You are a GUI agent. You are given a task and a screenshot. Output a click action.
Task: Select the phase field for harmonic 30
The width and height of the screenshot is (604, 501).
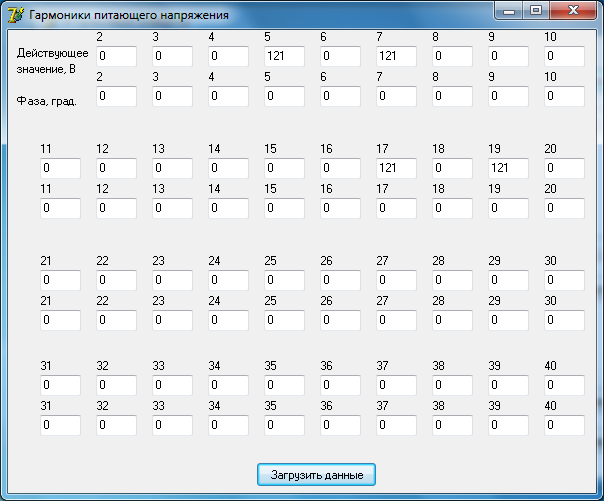tap(564, 320)
